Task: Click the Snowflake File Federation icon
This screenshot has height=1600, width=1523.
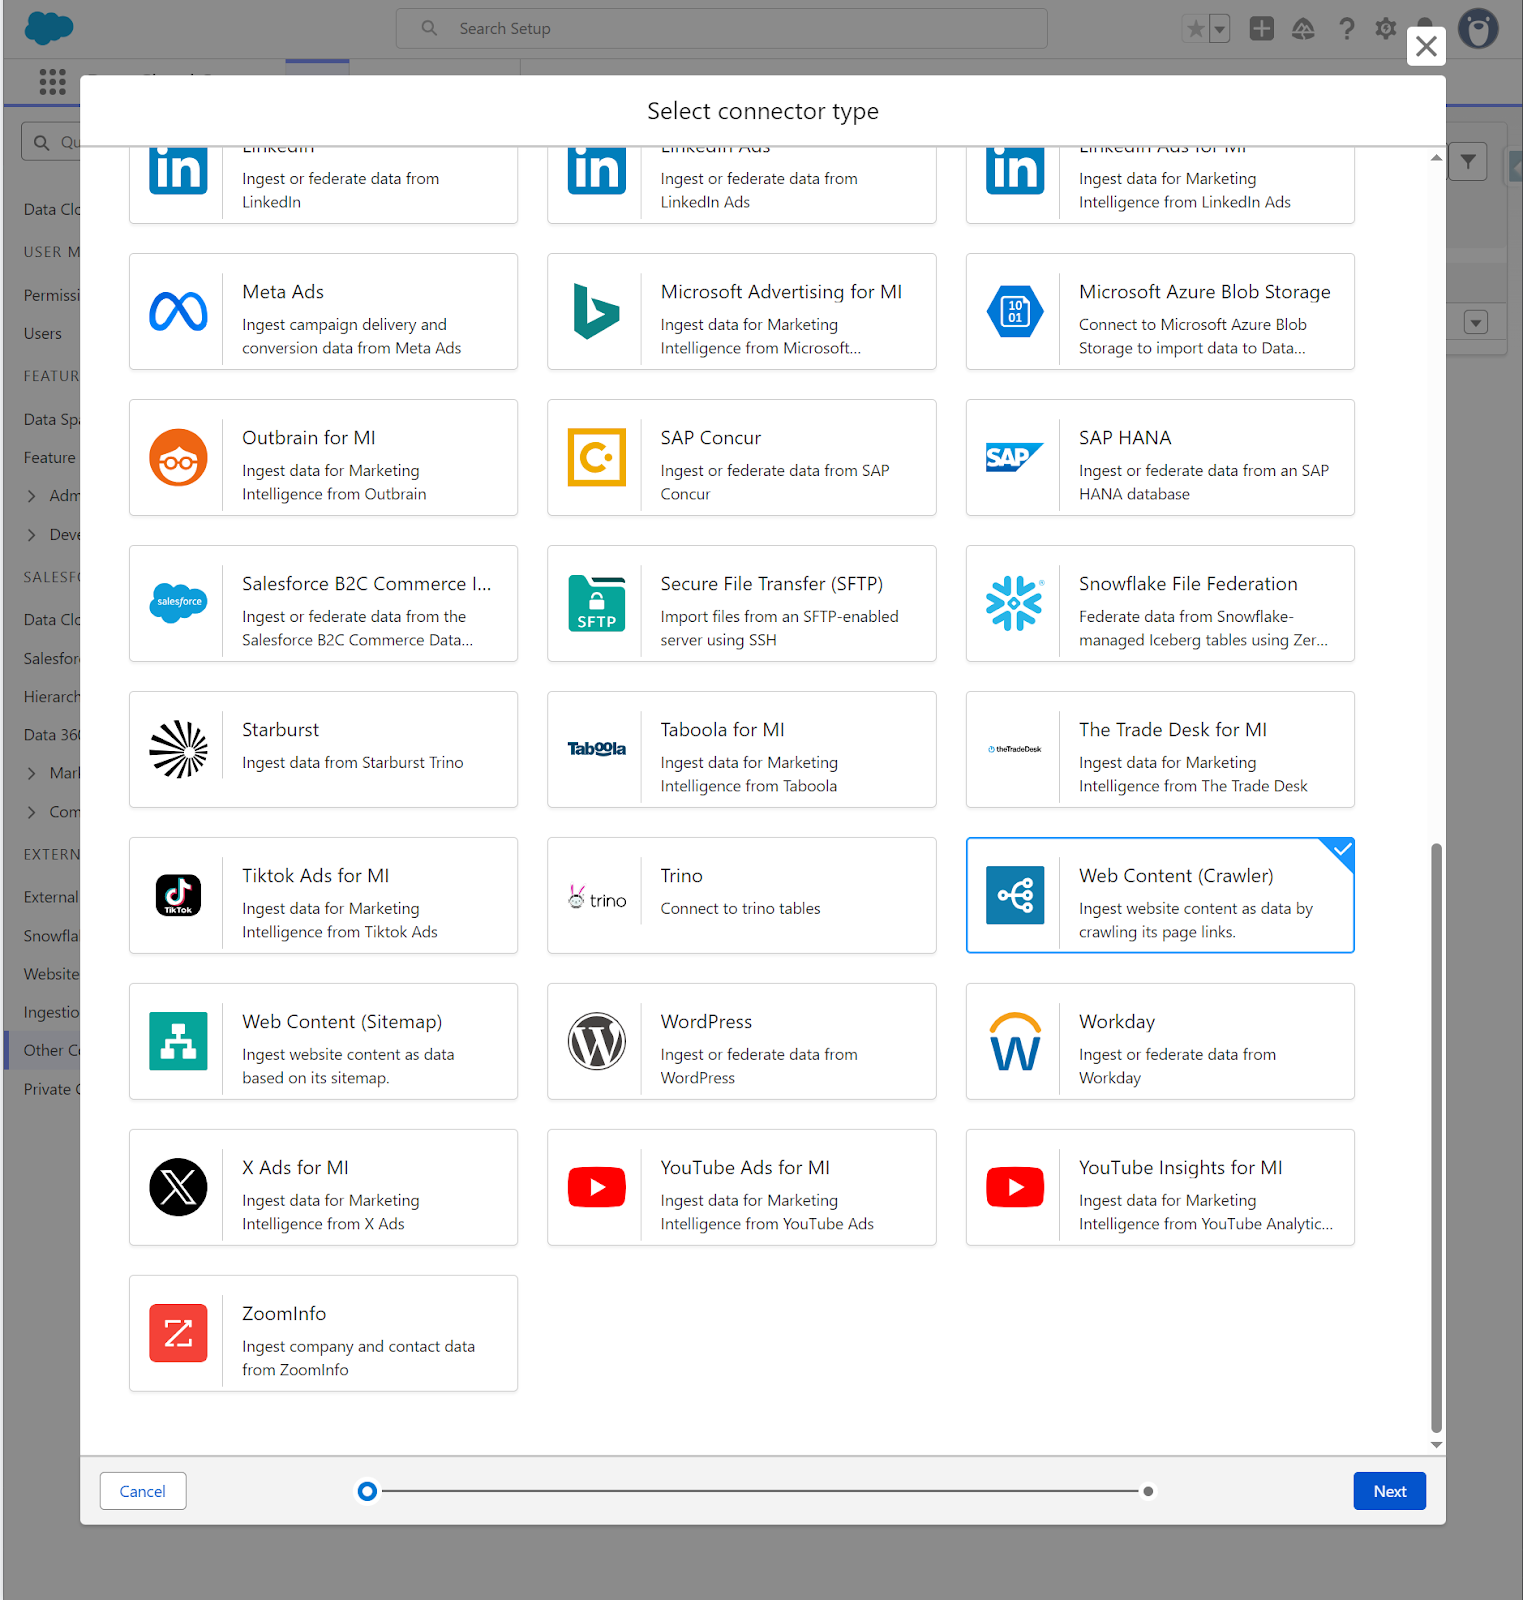Action: coord(1014,604)
